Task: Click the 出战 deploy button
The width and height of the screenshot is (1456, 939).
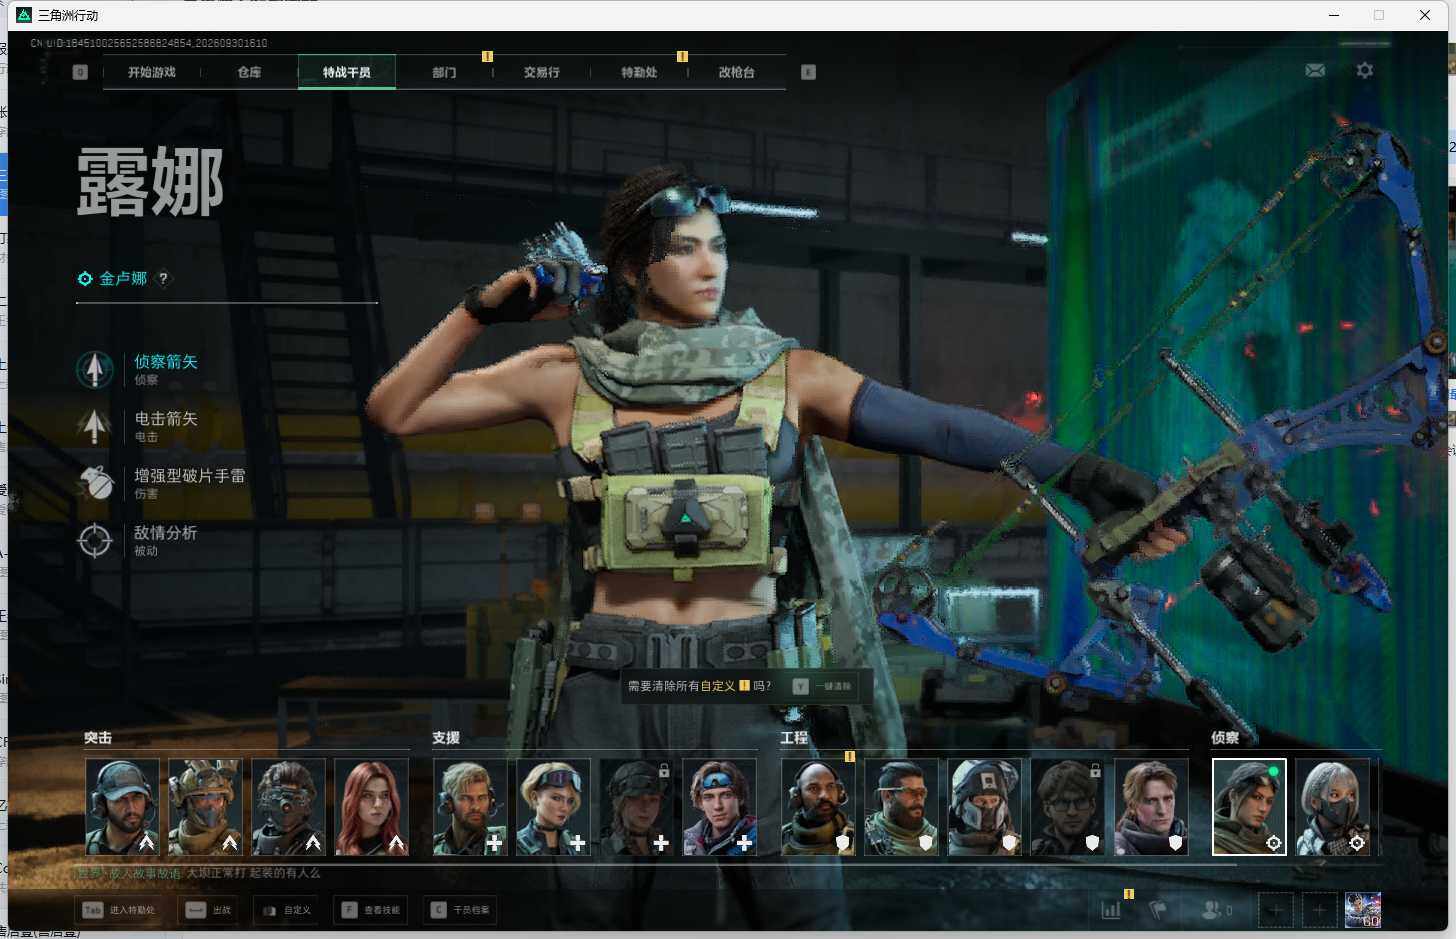Action: pyautogui.click(x=209, y=910)
